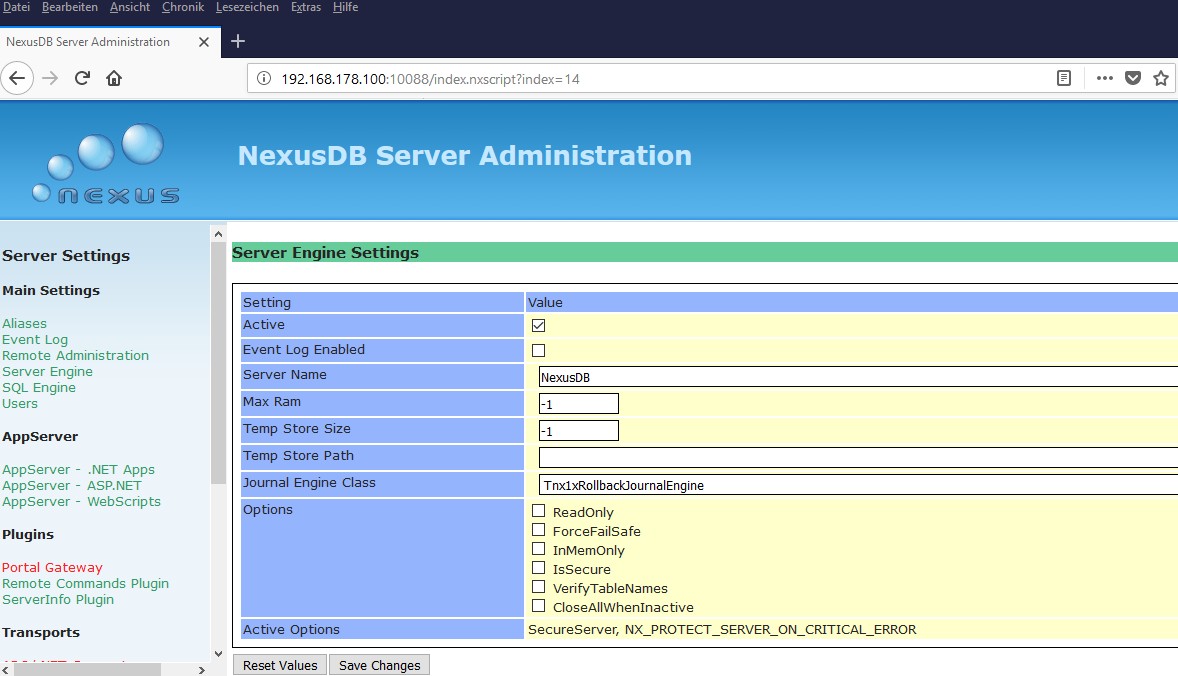Check the InMemOnly option
Screen dimensions: 1178x676
coord(538,549)
